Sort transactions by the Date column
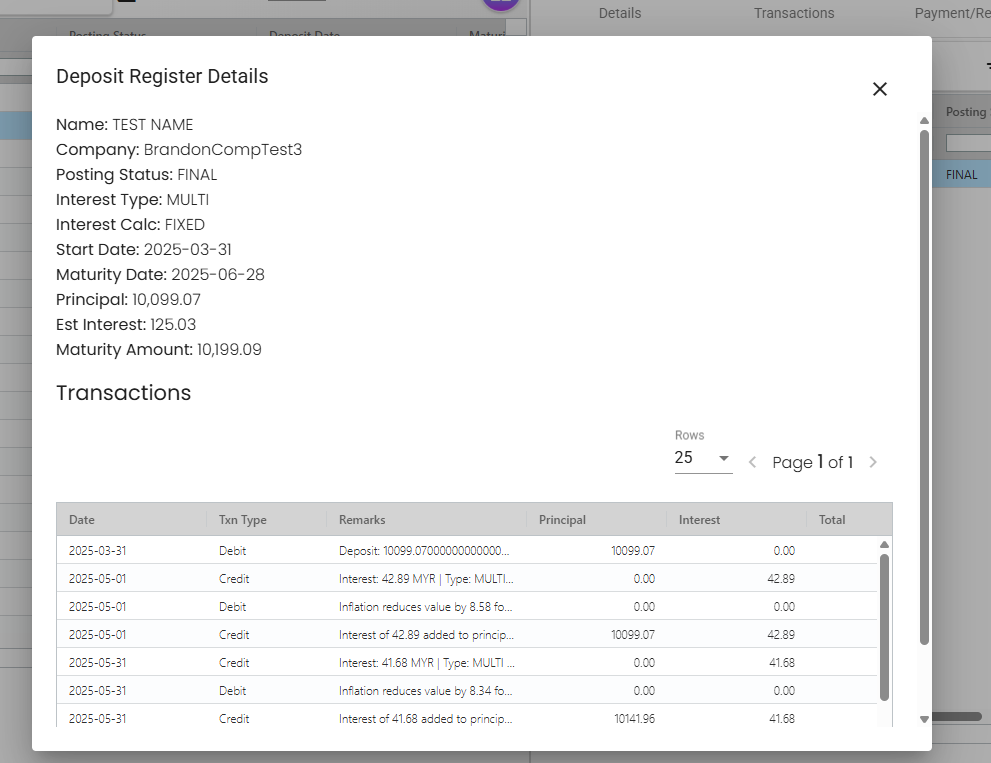 pos(79,519)
